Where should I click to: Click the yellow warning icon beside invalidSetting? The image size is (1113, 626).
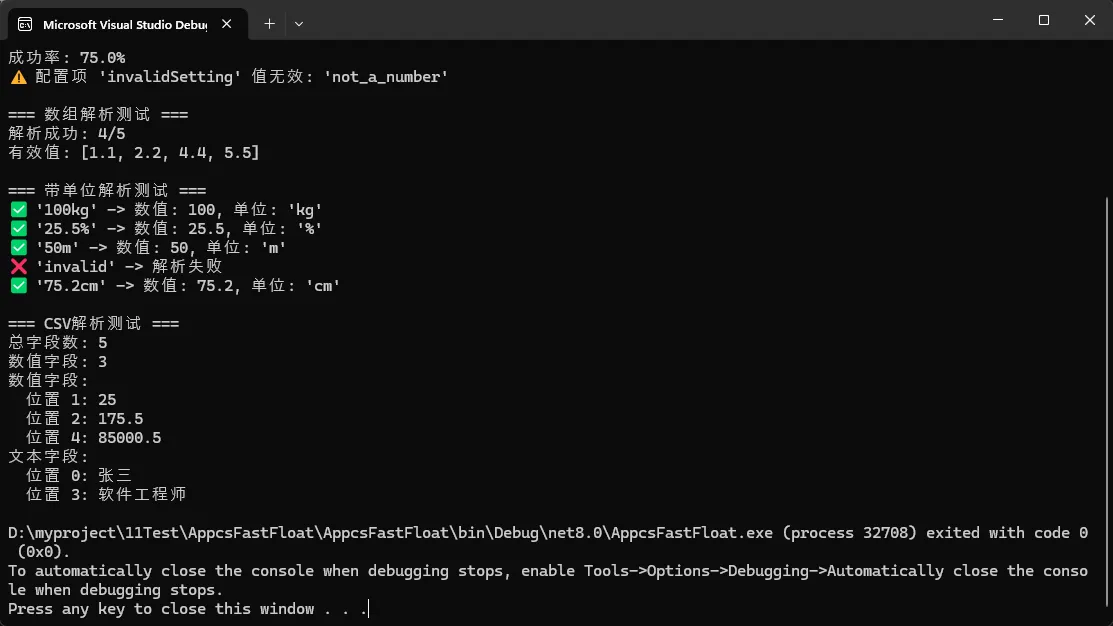point(18,77)
